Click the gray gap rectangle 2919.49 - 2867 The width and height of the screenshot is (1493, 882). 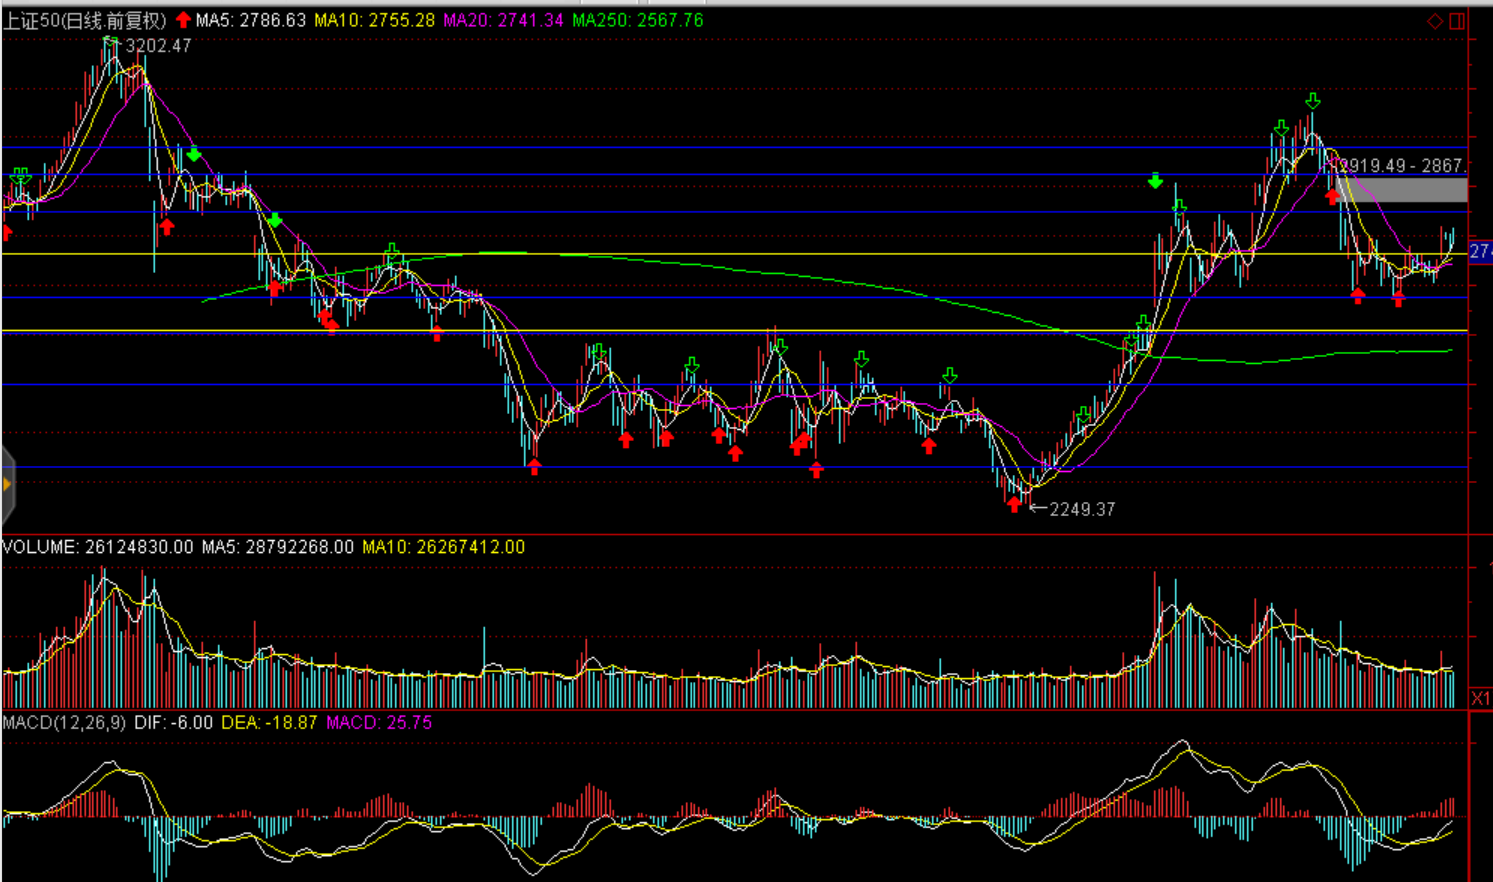(1402, 190)
